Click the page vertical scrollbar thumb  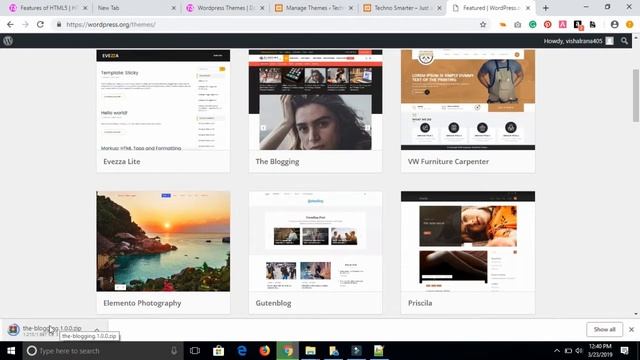click(x=636, y=95)
